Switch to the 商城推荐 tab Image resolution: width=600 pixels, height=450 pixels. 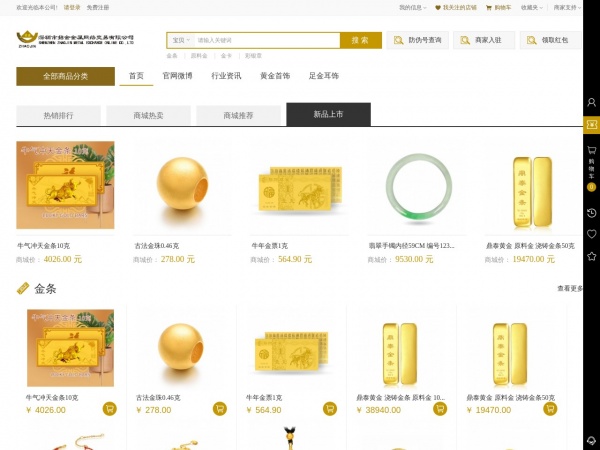[x=238, y=115]
